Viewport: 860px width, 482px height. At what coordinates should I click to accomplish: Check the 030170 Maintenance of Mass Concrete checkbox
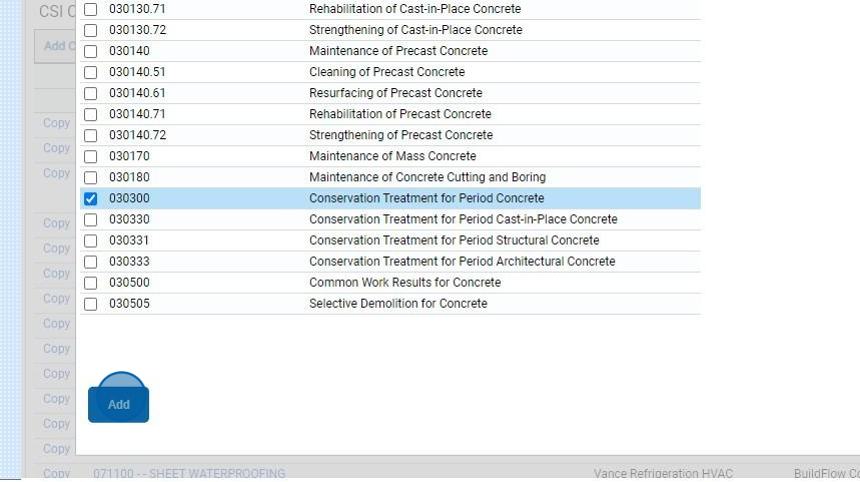click(90, 157)
